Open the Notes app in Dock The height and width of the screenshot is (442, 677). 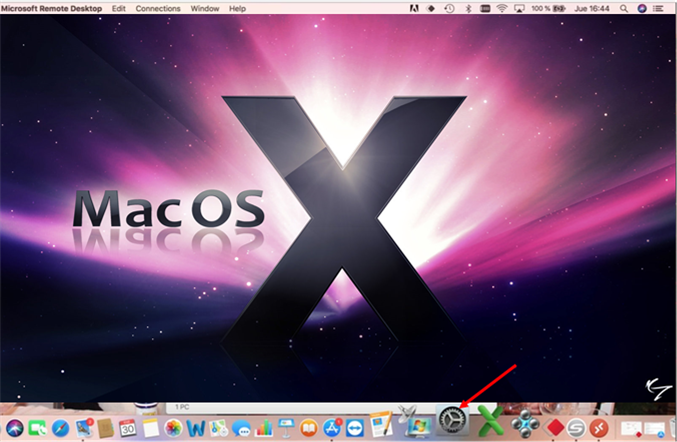click(x=151, y=428)
